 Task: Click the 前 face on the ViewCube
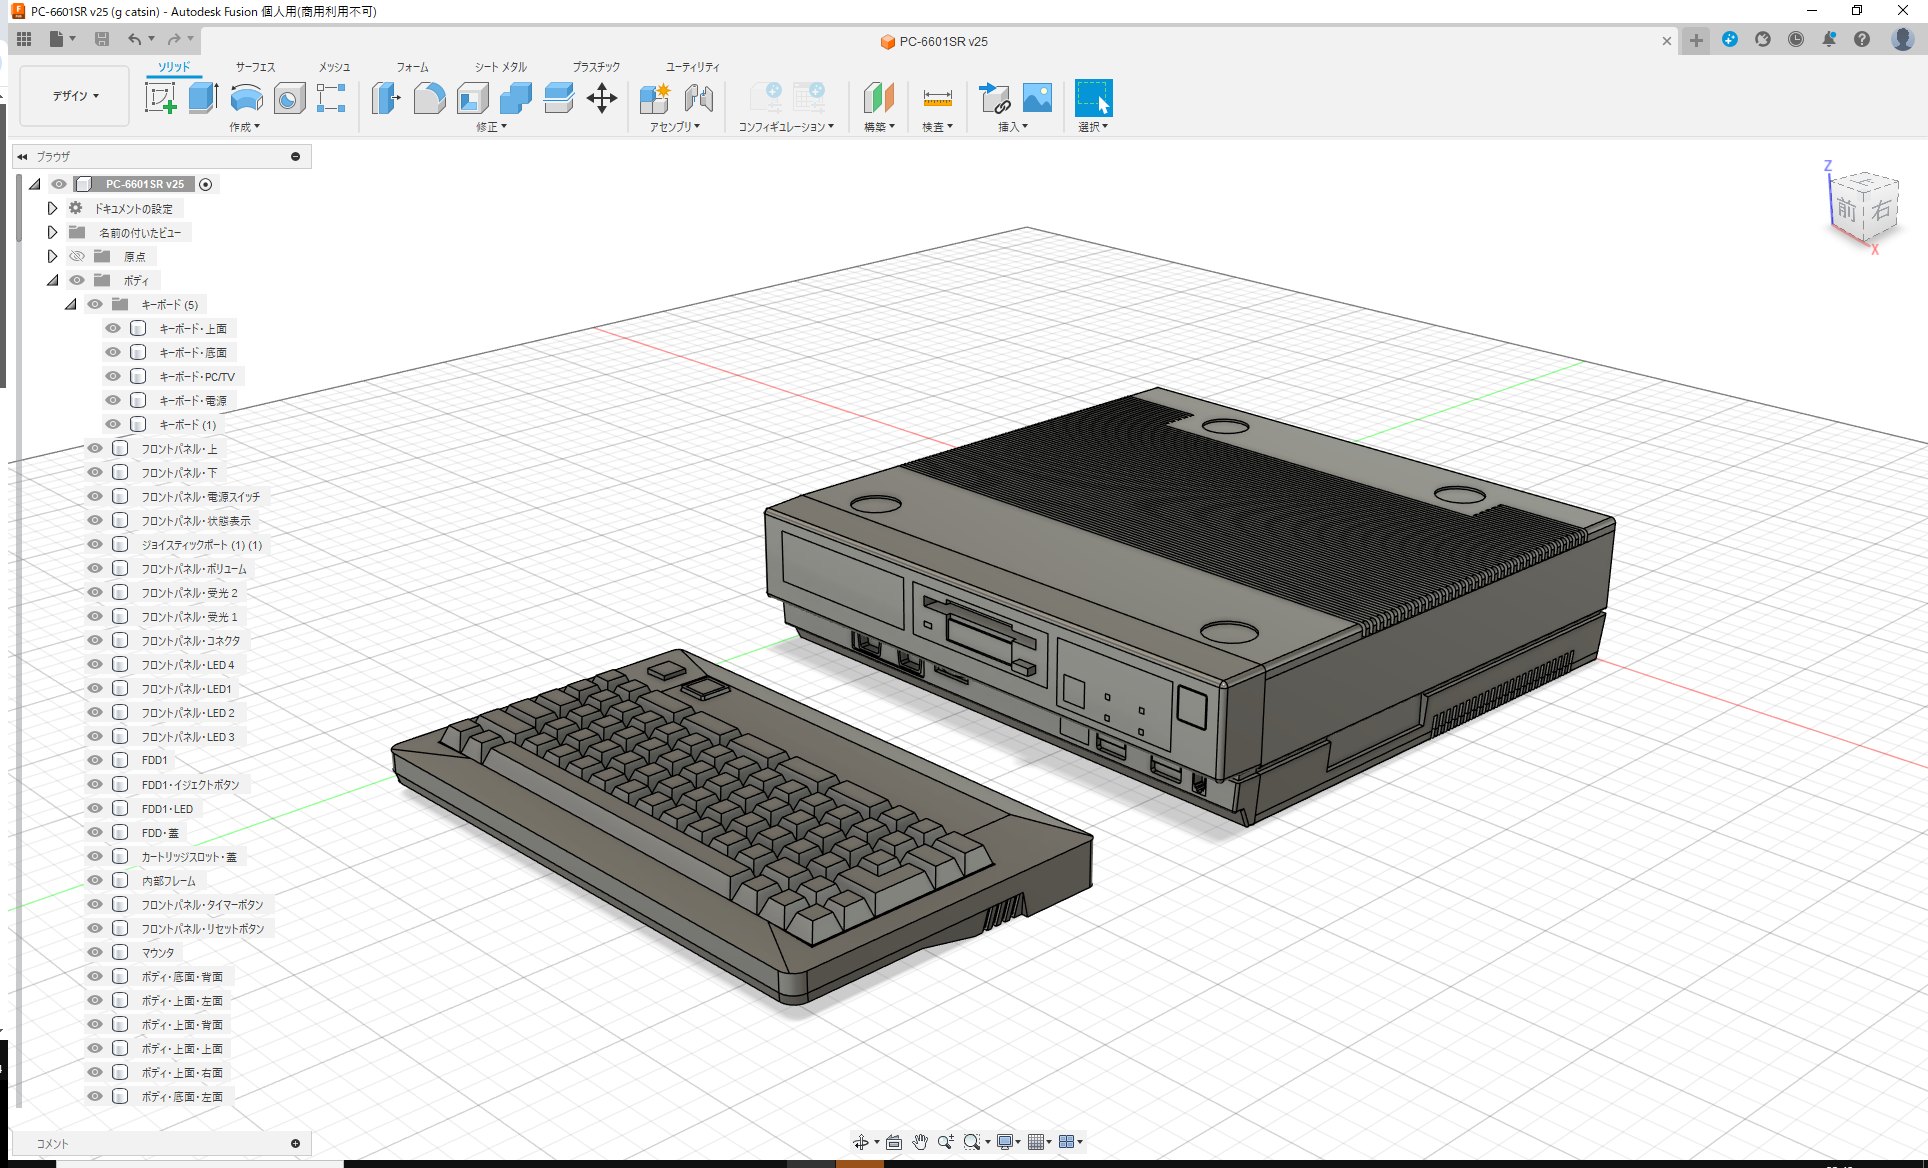pyautogui.click(x=1845, y=211)
